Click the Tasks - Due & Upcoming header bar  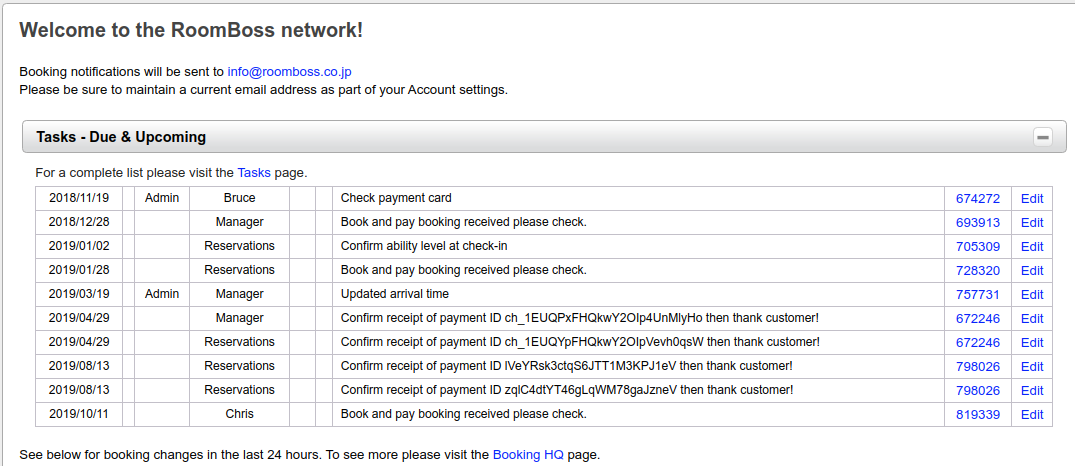click(544, 137)
